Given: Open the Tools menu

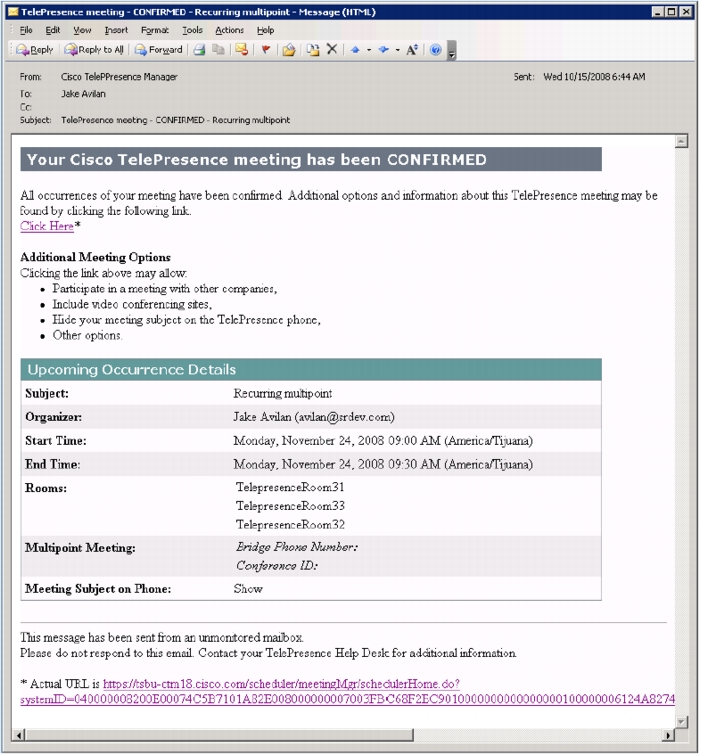Looking at the screenshot, I should 192,30.
